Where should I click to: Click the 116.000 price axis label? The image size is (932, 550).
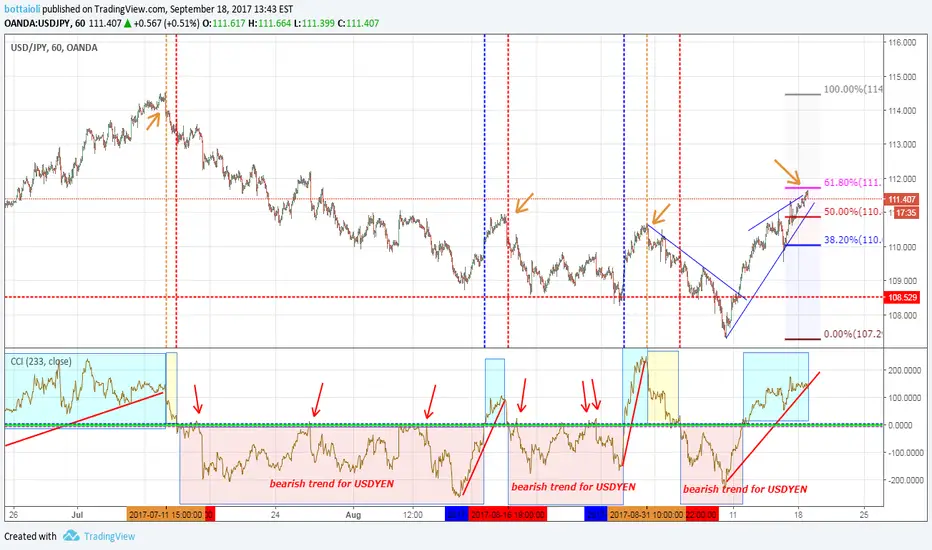[x=902, y=43]
